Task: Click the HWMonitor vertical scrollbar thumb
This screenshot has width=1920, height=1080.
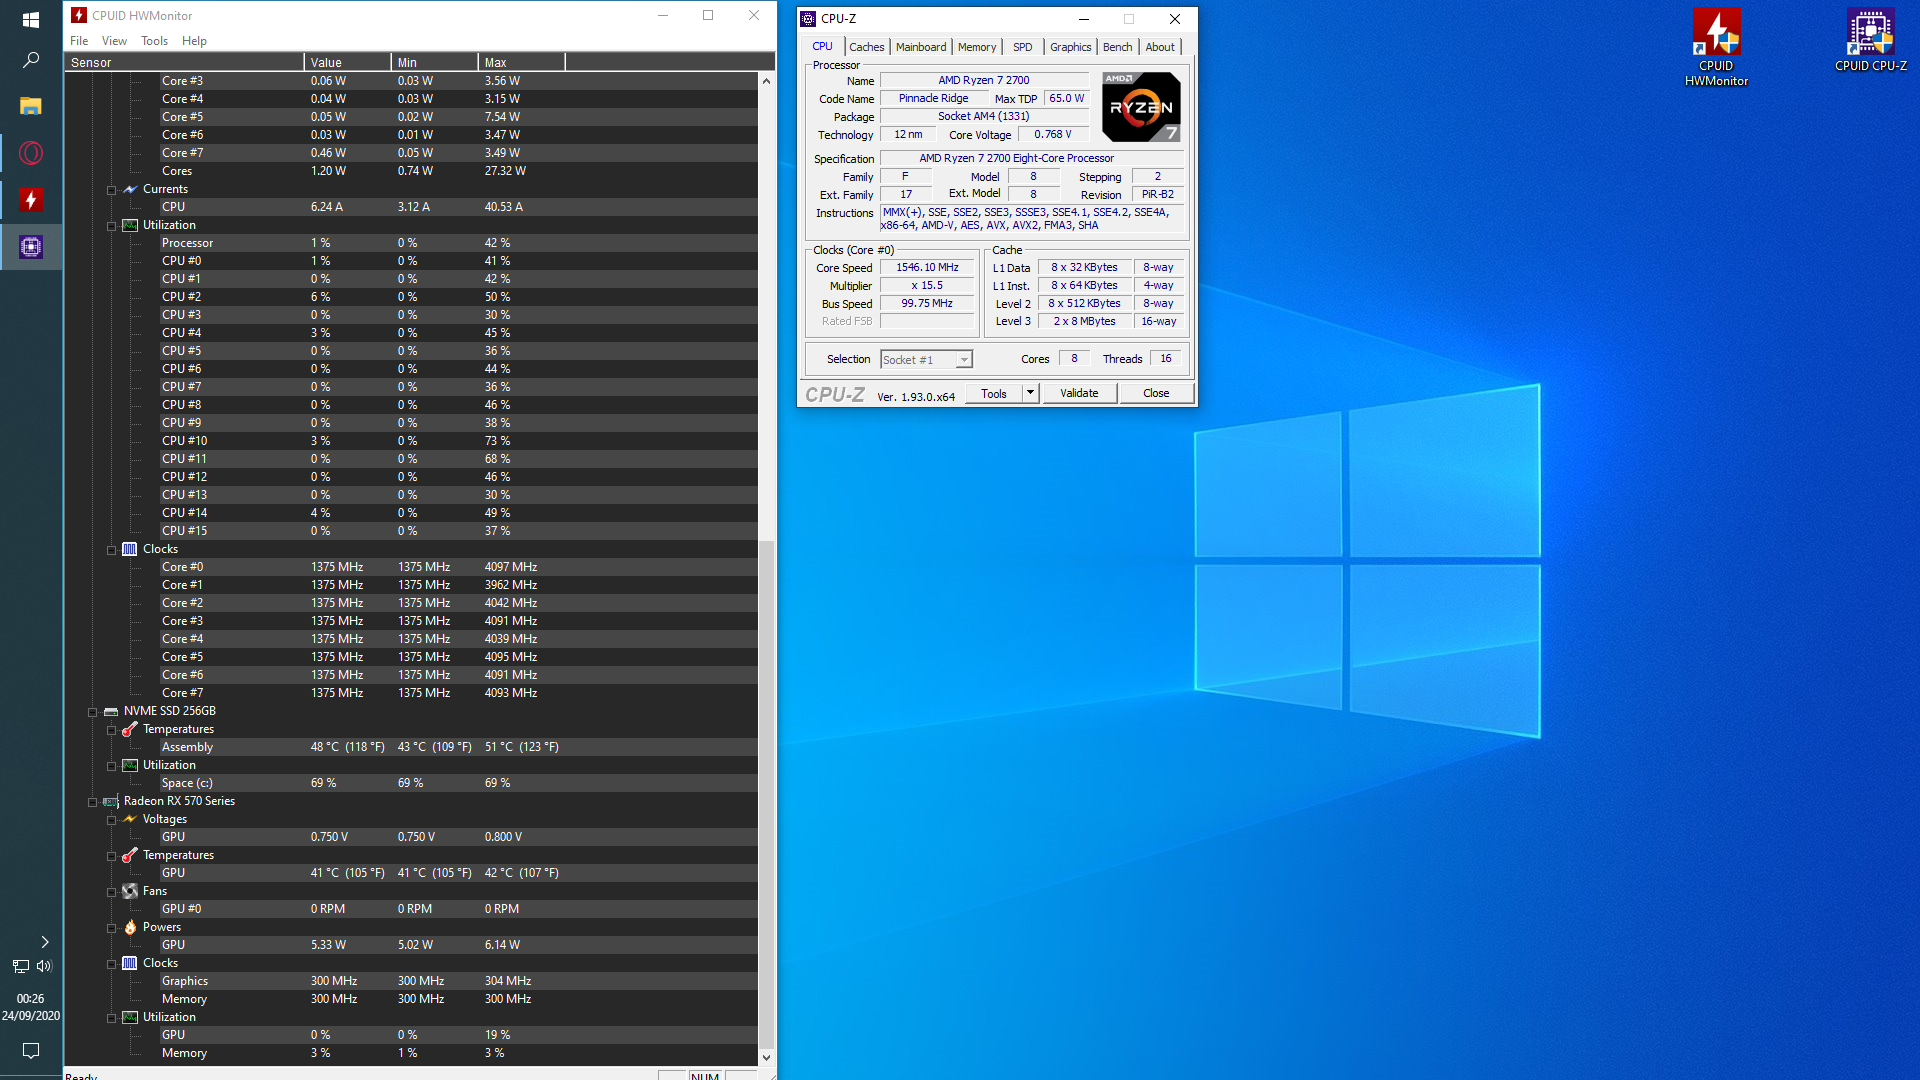Action: [766, 794]
